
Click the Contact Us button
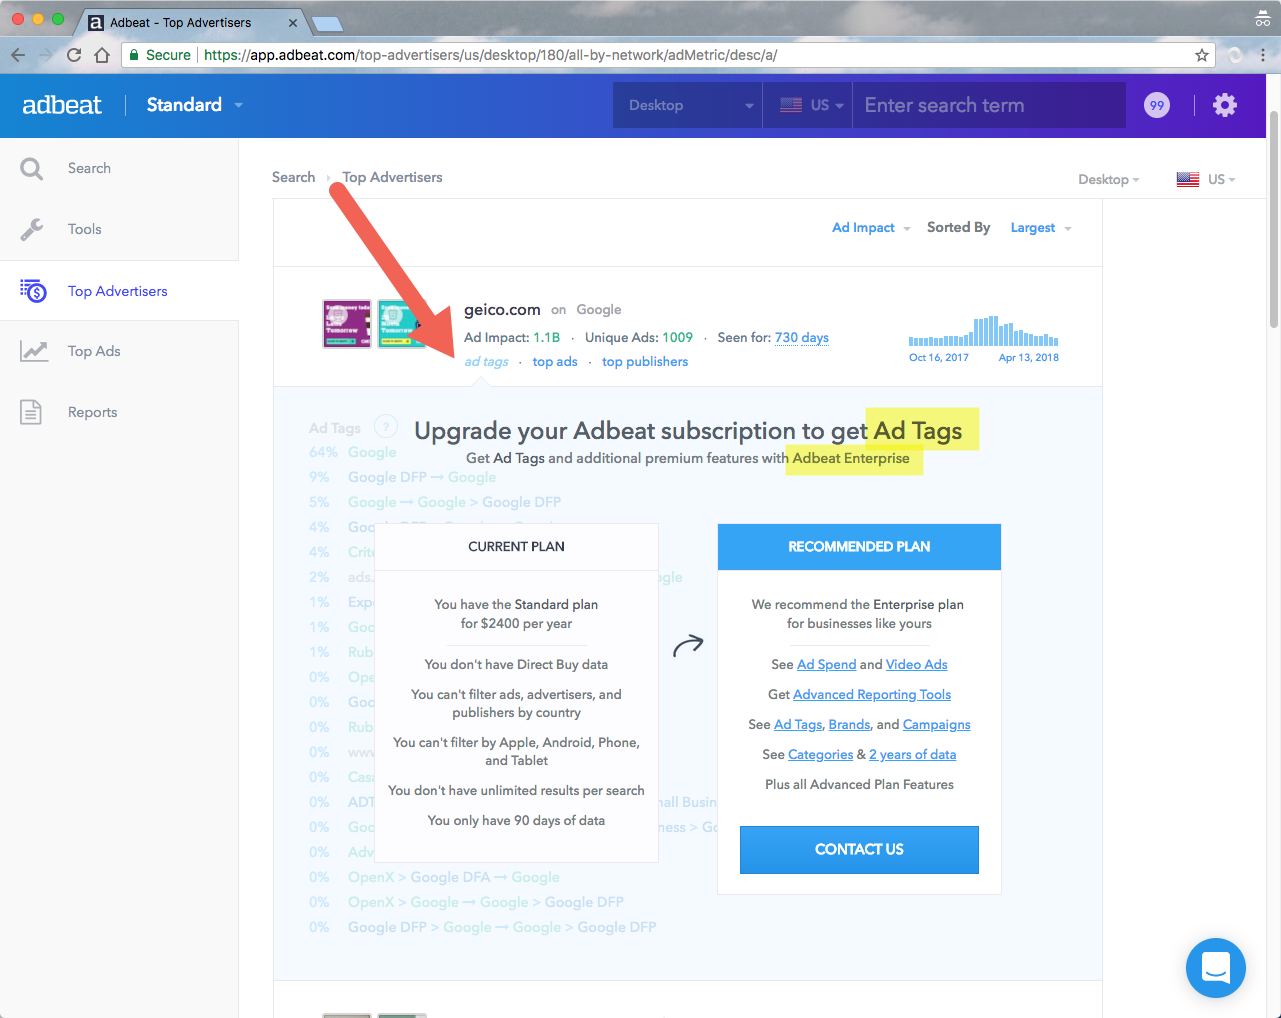(859, 849)
